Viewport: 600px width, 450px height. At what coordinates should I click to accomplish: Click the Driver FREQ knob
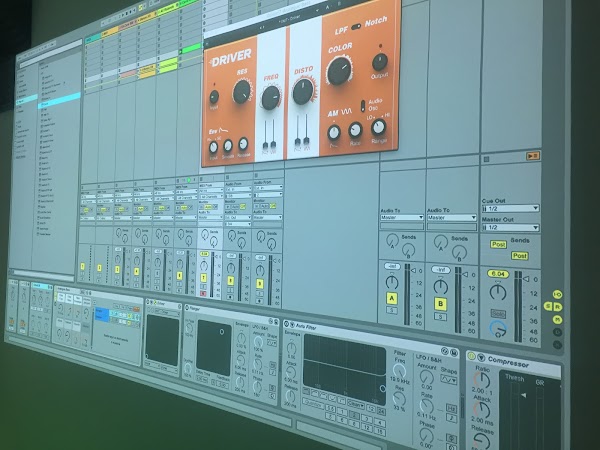coord(271,98)
